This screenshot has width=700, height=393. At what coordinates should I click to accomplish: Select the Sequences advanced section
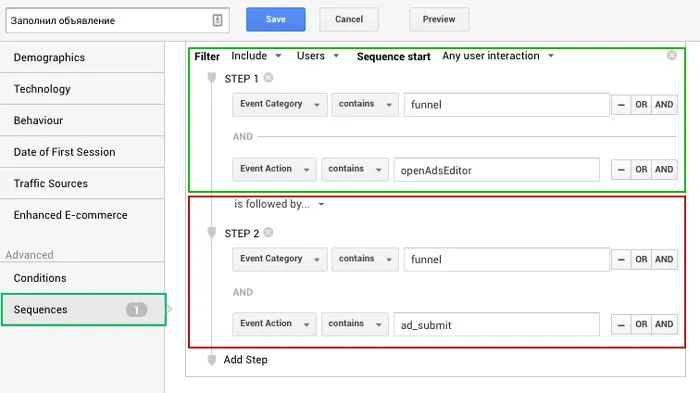83,309
